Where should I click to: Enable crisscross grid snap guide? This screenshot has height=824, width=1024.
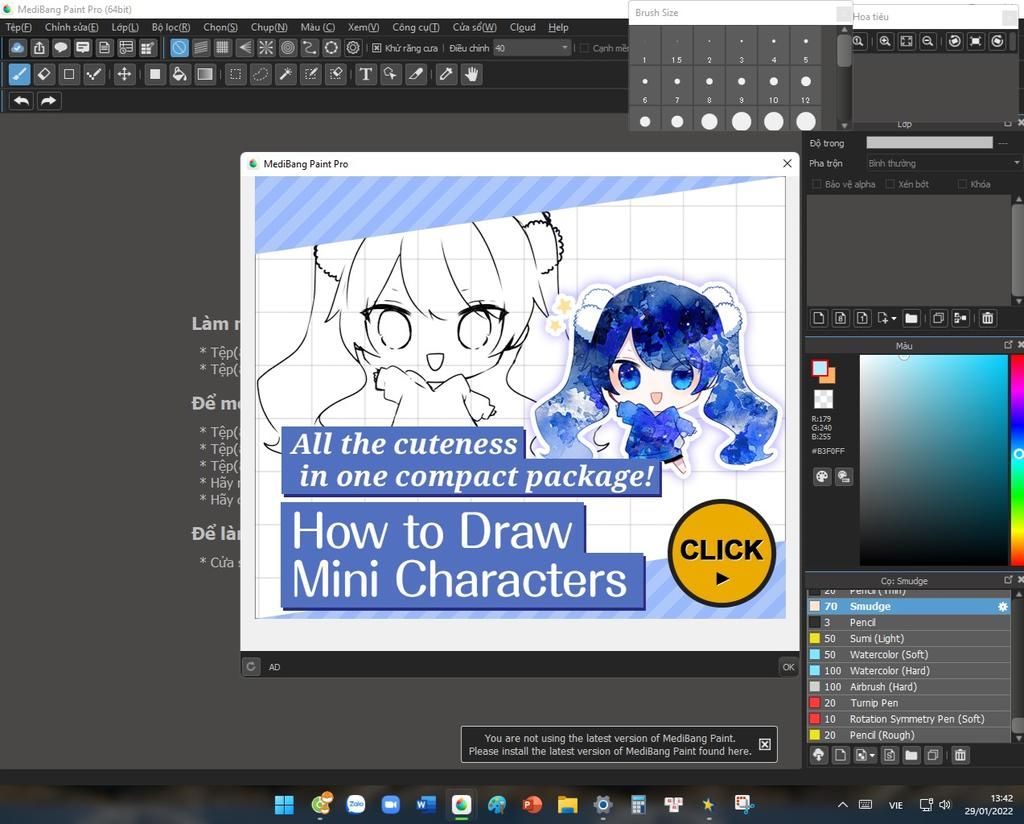coord(223,48)
